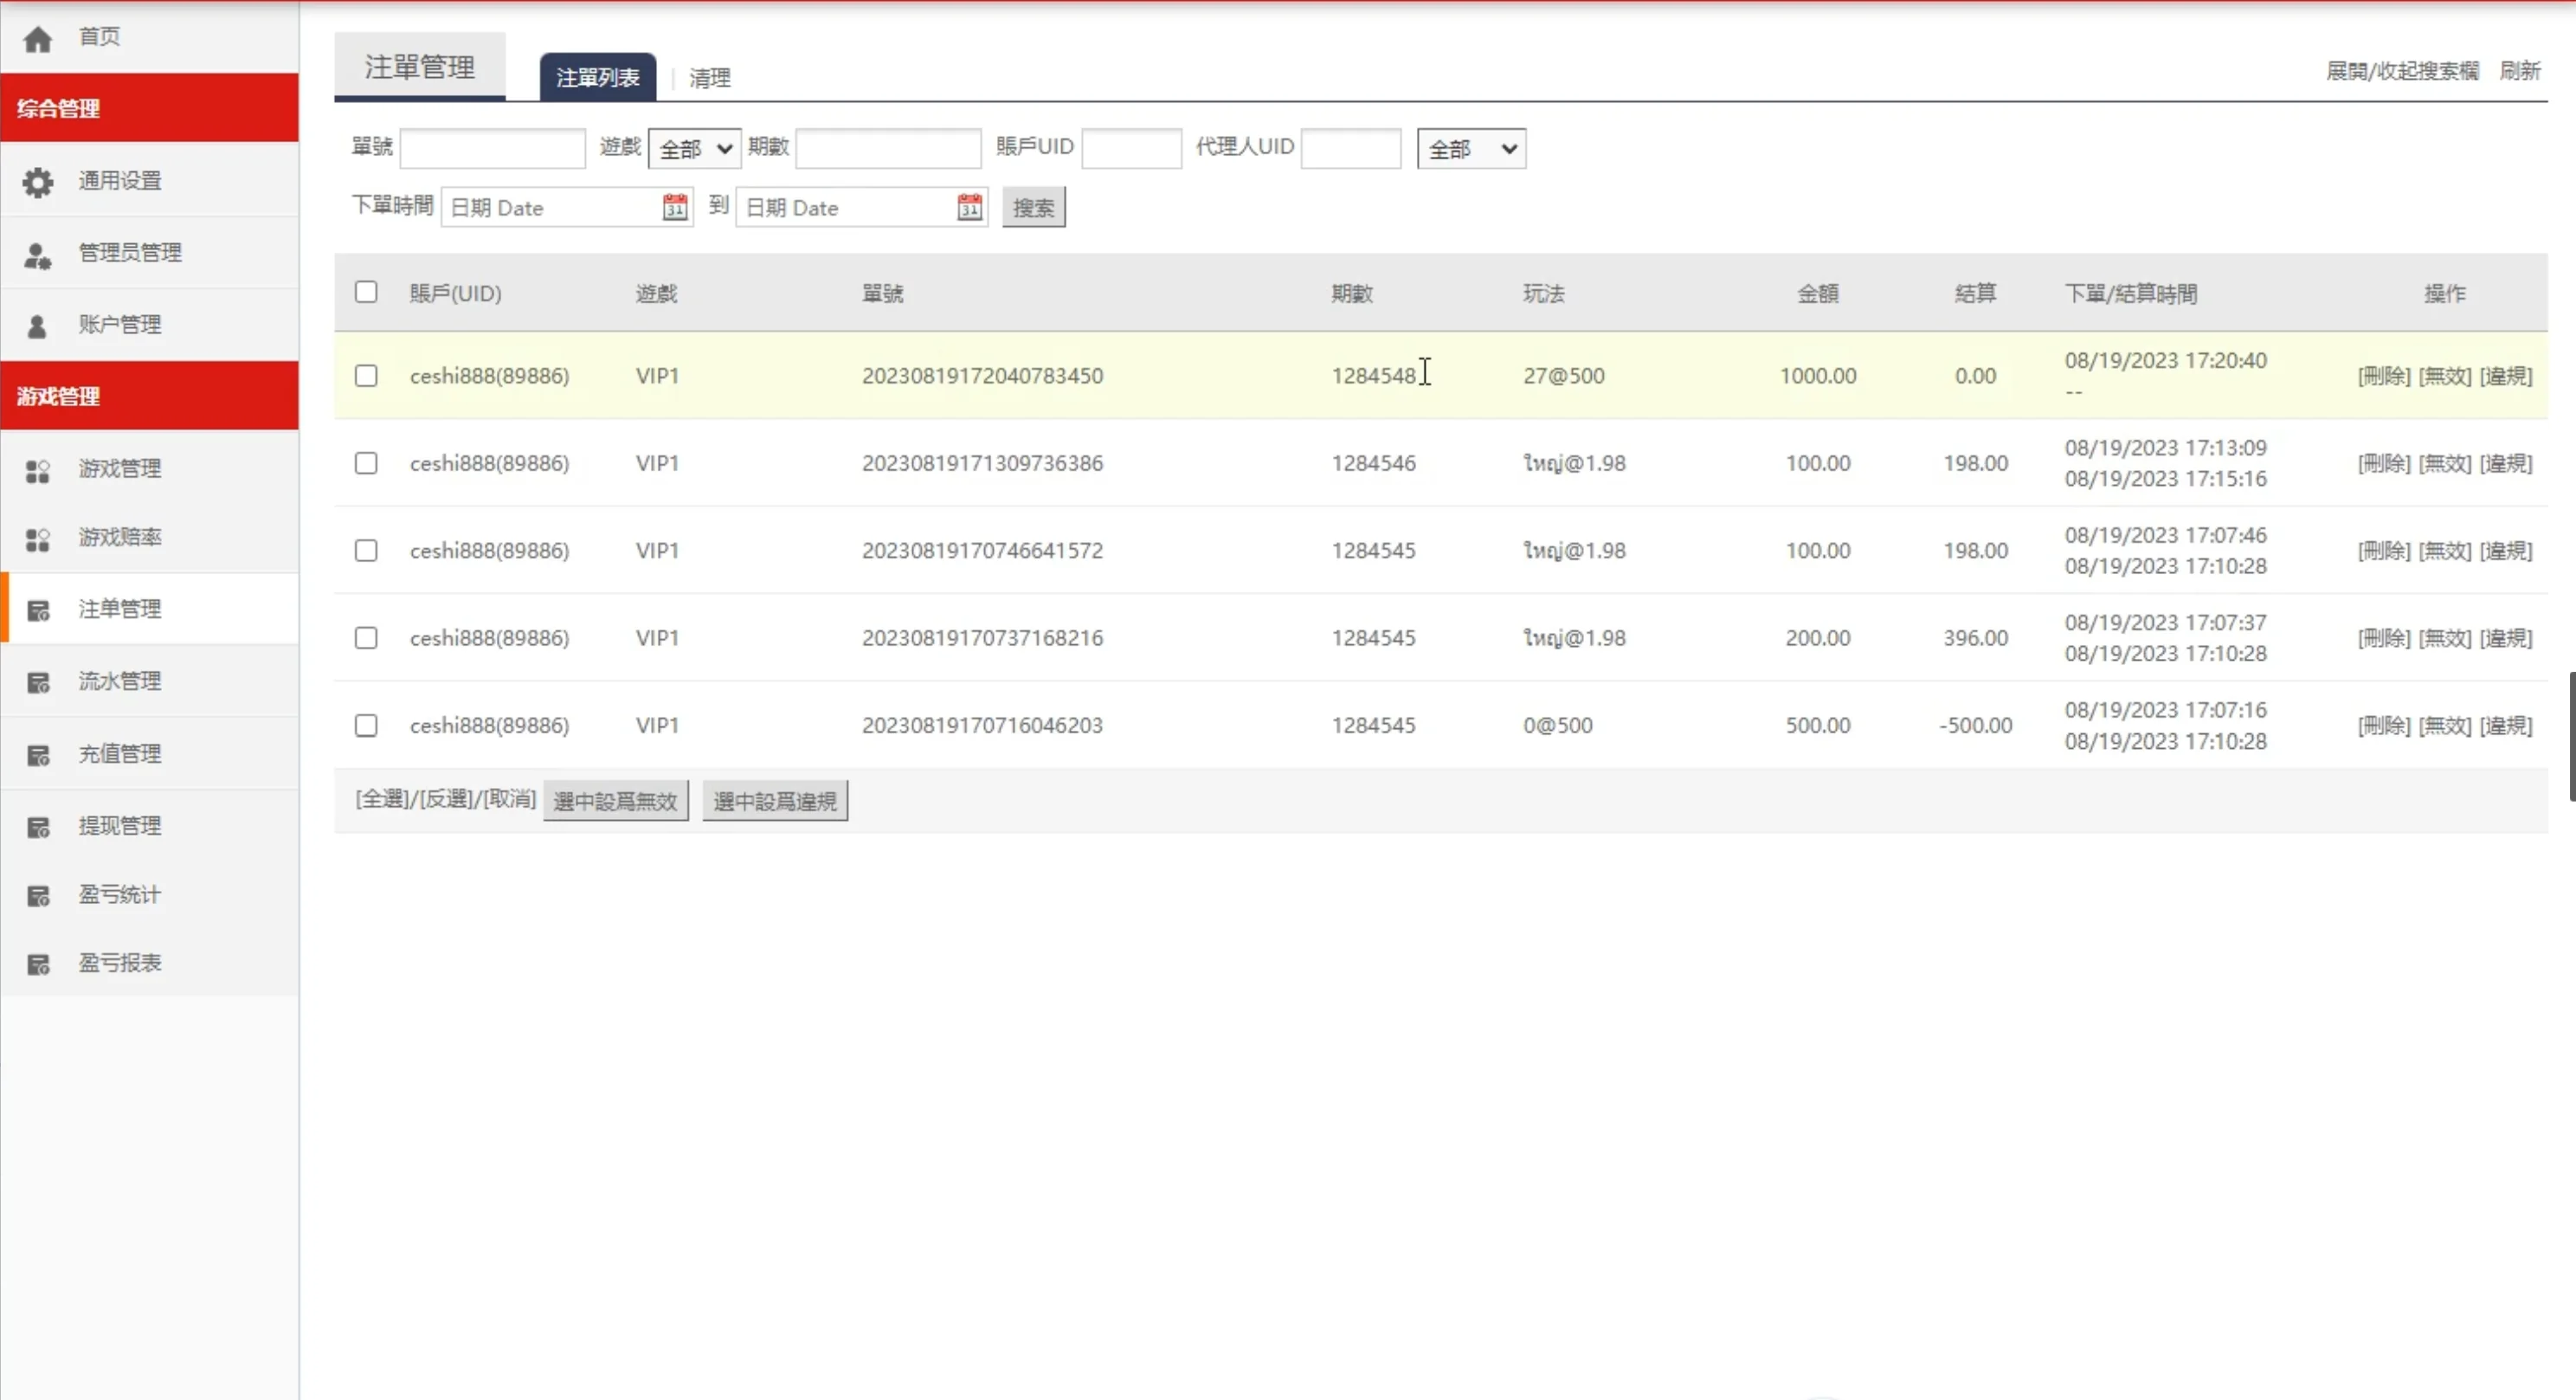Screen dimensions: 2576x1400
Task: Click 選中設爲無效 button
Action: click(615, 801)
